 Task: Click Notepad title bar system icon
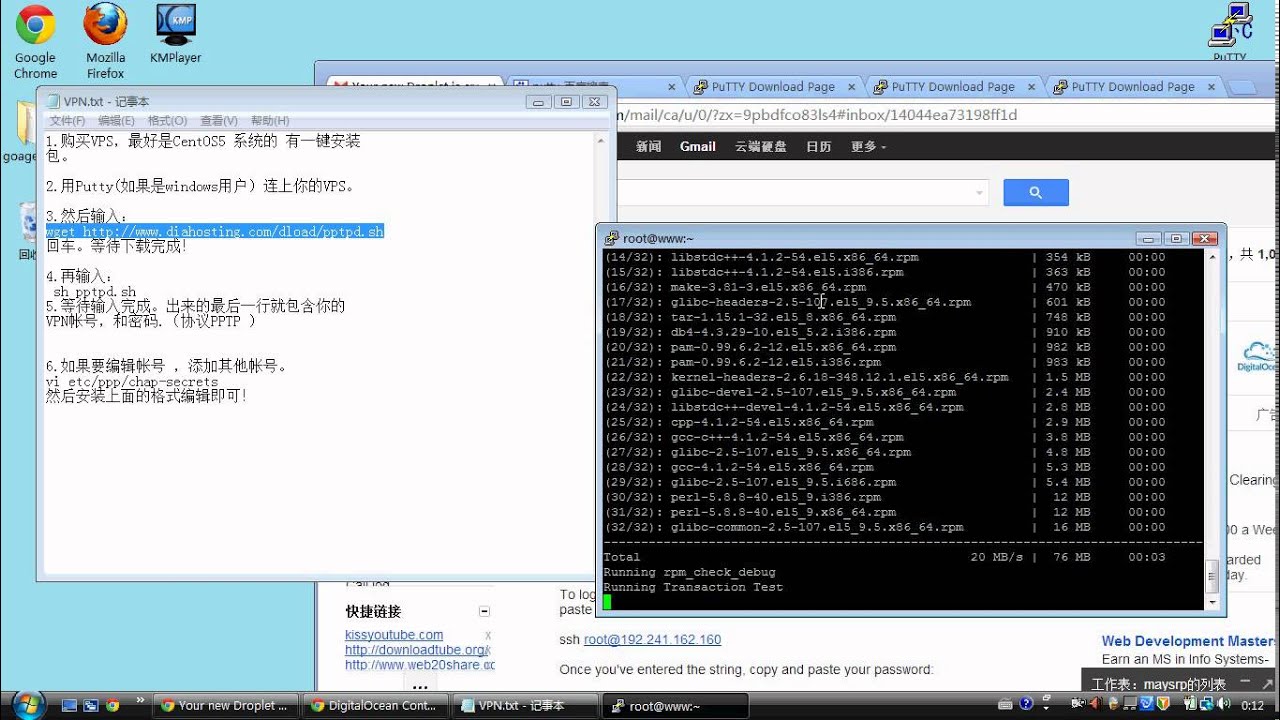point(52,101)
